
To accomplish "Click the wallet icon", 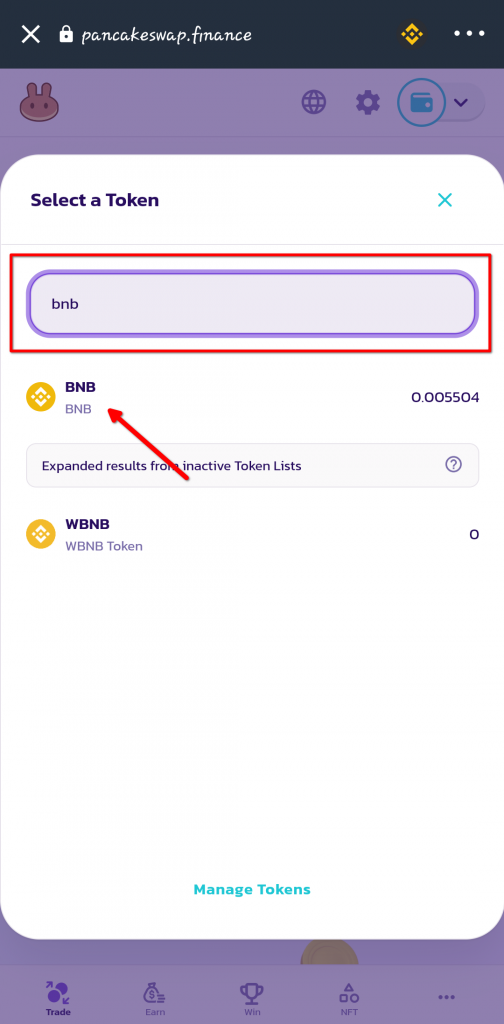I will pos(421,103).
